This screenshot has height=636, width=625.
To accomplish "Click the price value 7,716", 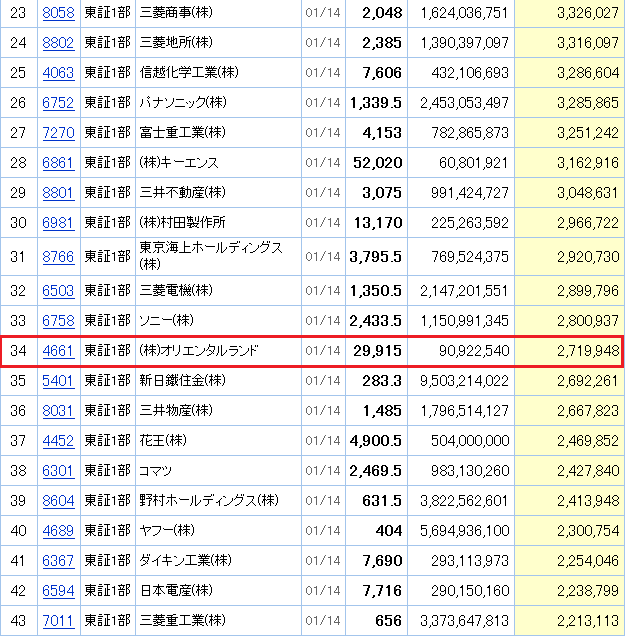I will point(382,591).
